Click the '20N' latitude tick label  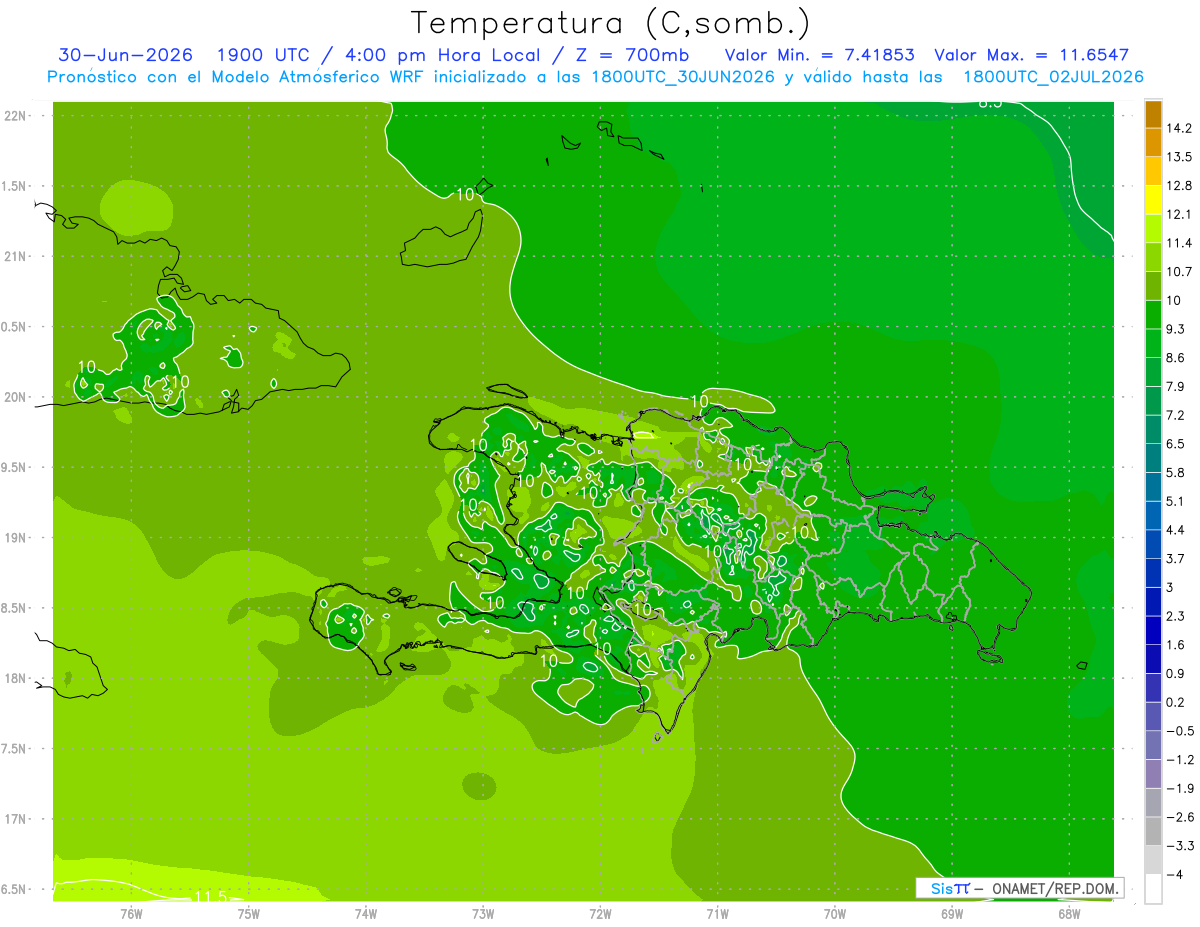[x=17, y=397]
